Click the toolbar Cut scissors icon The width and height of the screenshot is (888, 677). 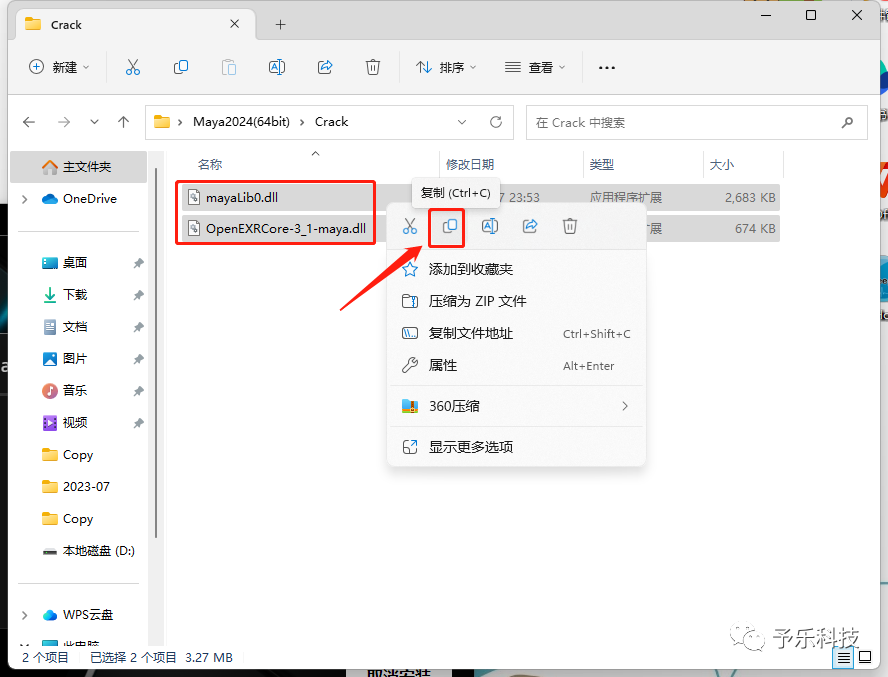[x=133, y=67]
